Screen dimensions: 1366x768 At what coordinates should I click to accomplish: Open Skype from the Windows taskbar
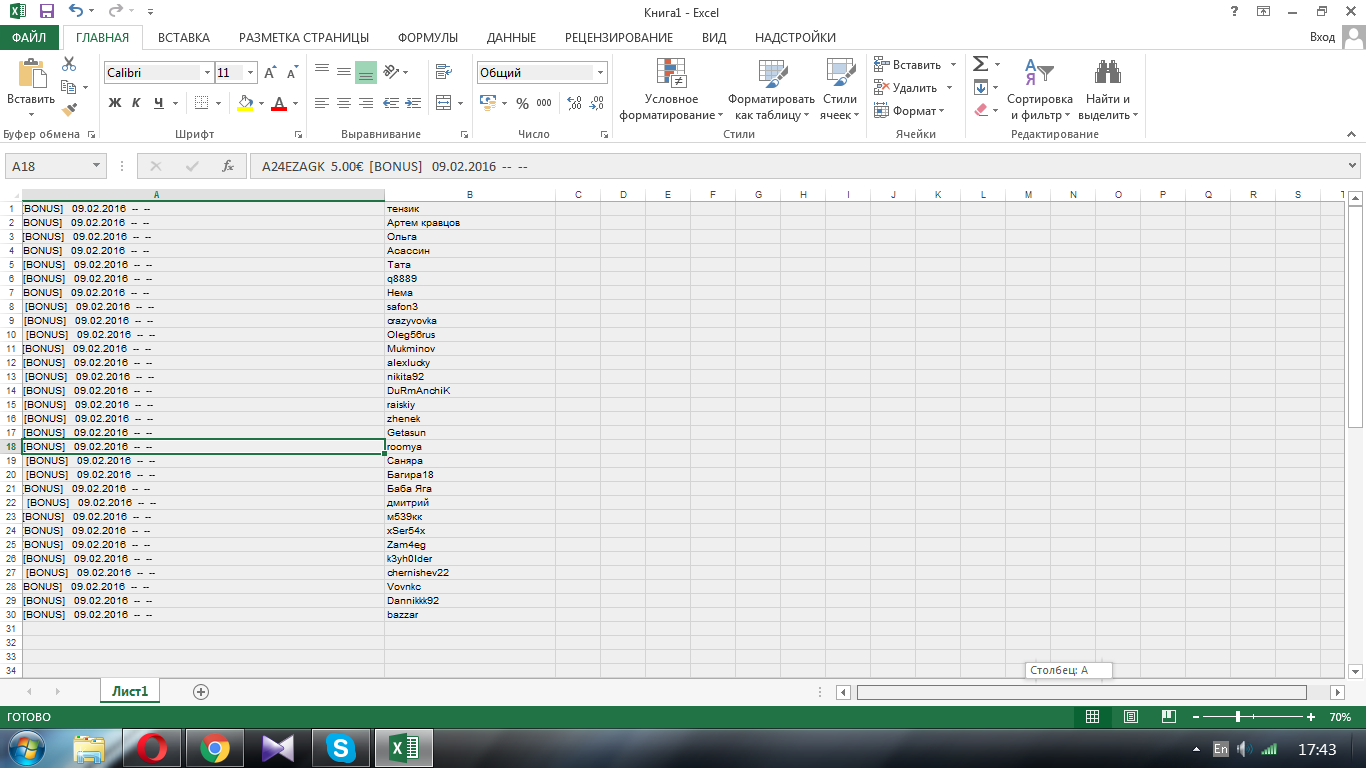pos(341,748)
